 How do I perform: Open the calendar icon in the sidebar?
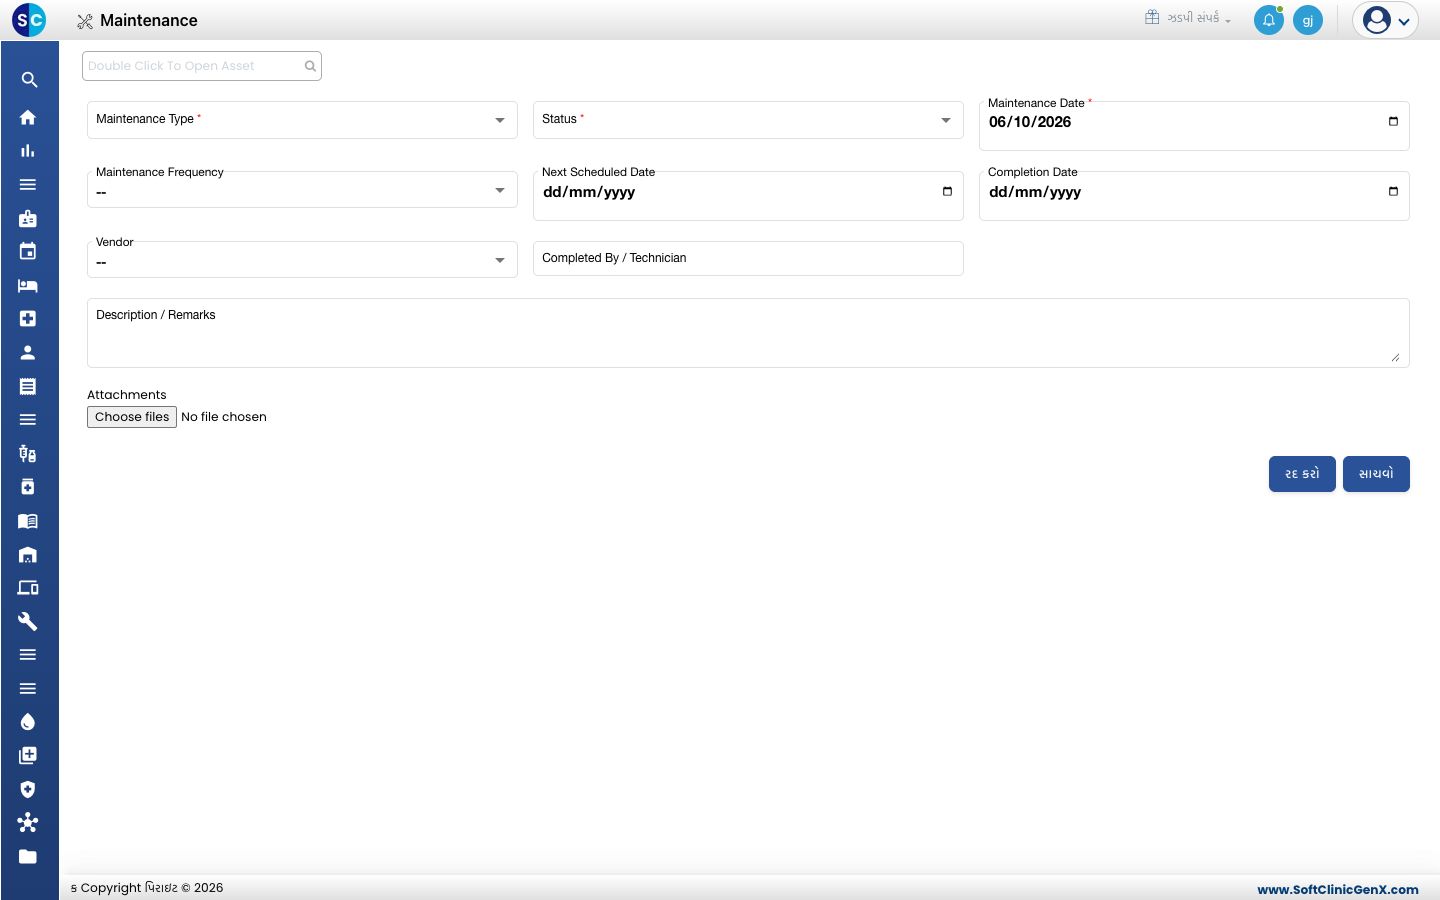point(28,251)
